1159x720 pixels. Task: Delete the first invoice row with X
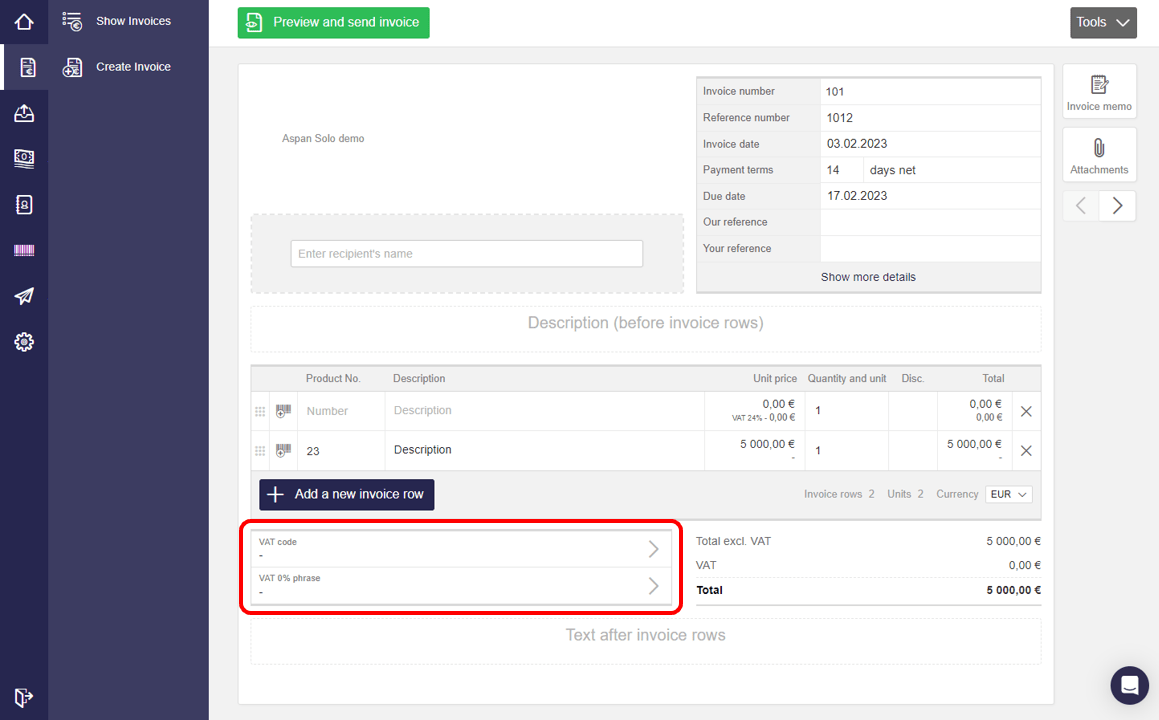pos(1026,411)
